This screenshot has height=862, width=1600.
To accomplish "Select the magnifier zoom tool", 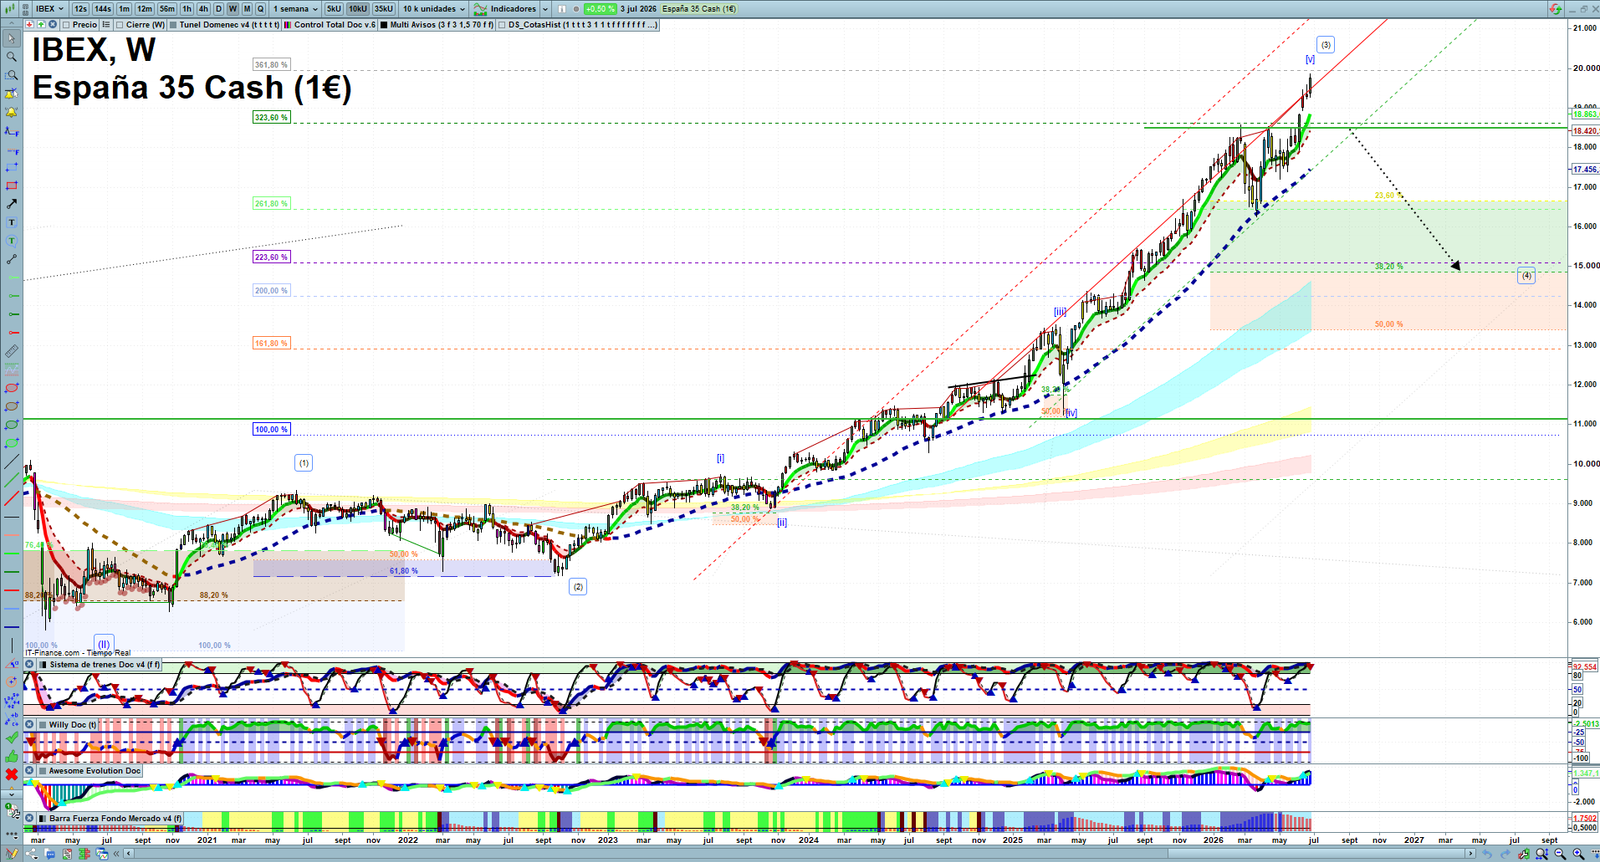I will tap(11, 57).
